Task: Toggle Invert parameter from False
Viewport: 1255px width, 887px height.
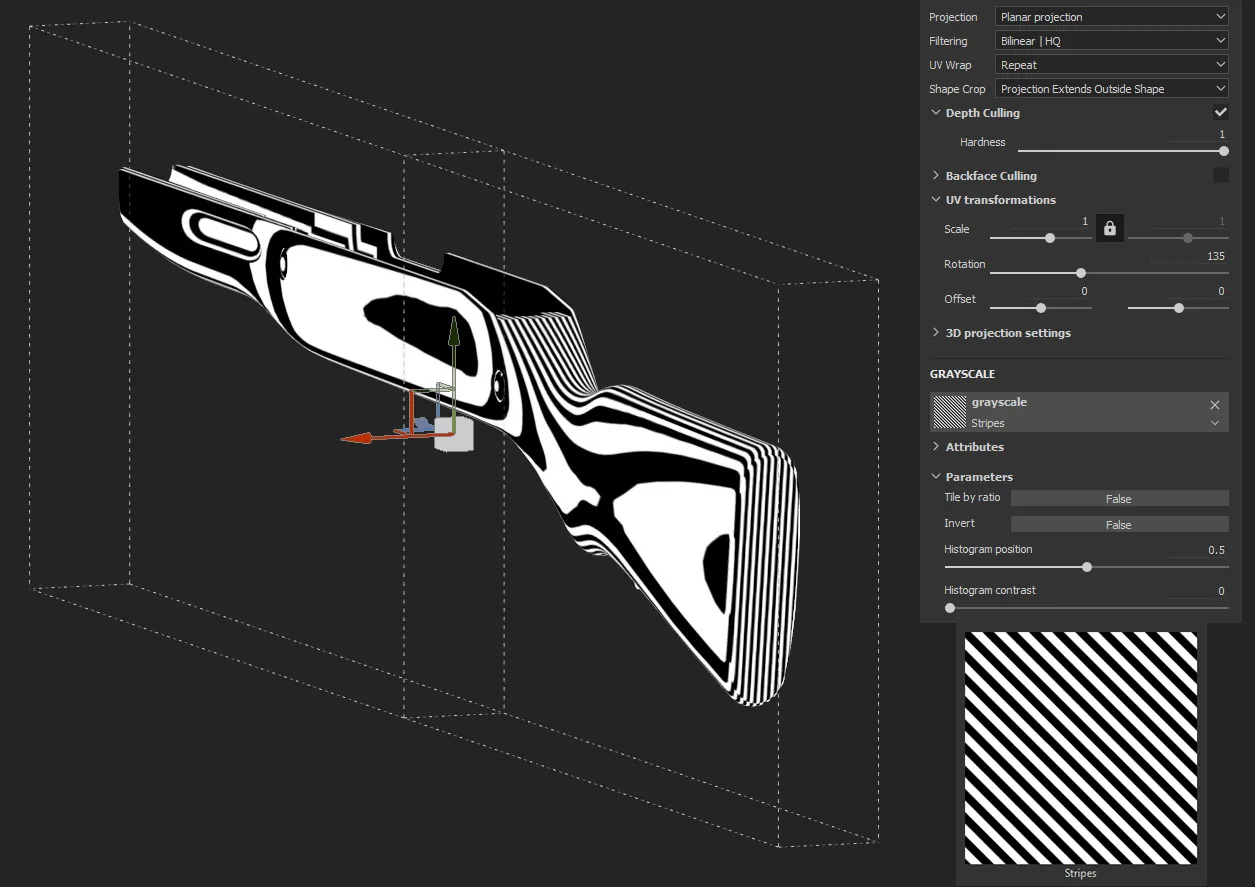Action: 1119,524
